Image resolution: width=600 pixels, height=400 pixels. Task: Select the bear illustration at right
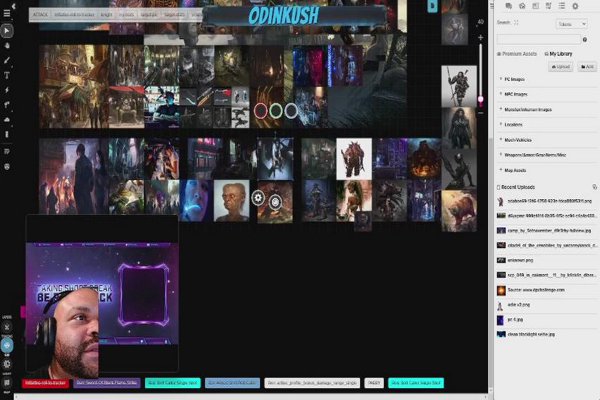click(x=459, y=210)
